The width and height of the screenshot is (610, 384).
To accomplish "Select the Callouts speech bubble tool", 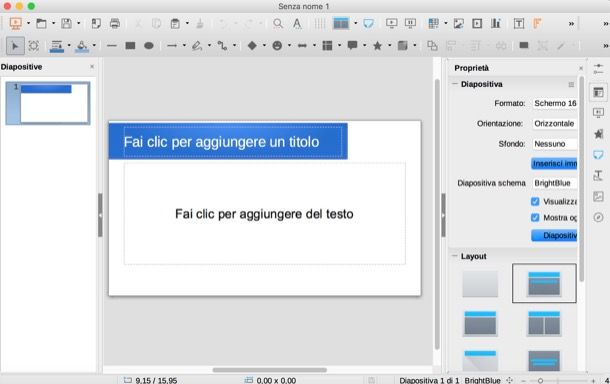I will [x=352, y=46].
